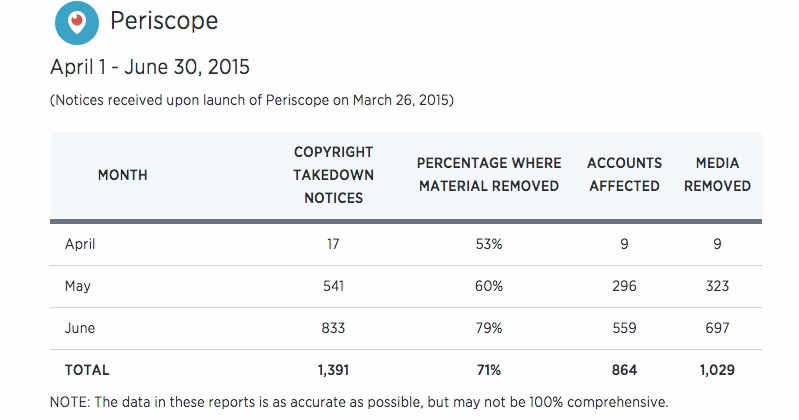Click June's 697 media removed cell
799x420 pixels.
[x=717, y=328]
